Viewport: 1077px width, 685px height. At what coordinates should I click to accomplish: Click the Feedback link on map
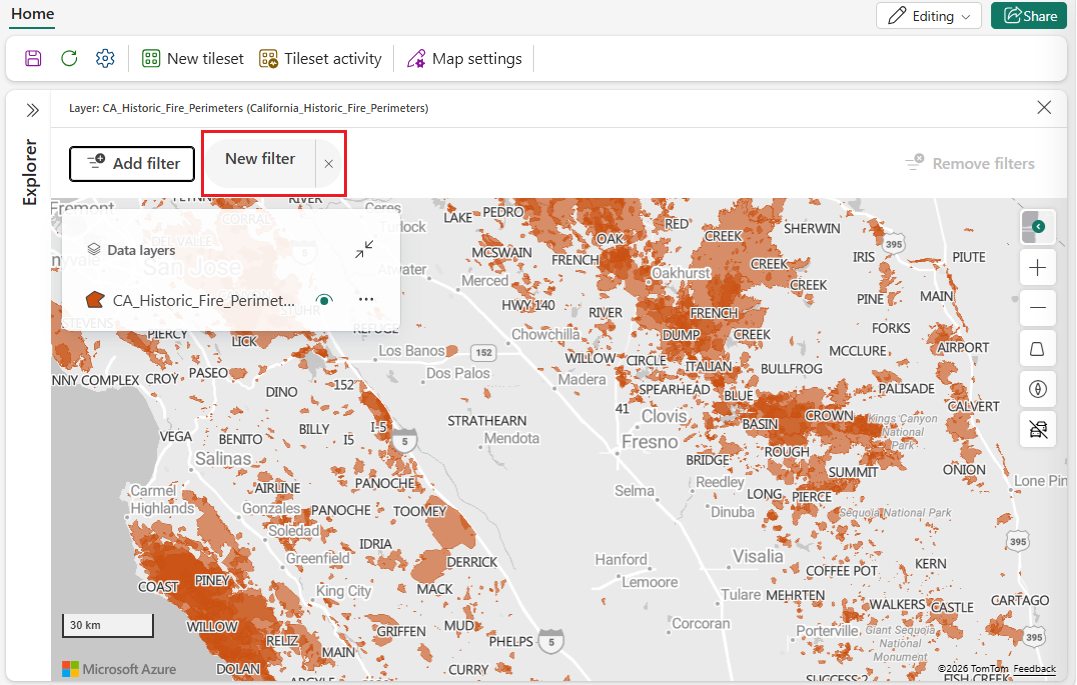[x=1034, y=669]
